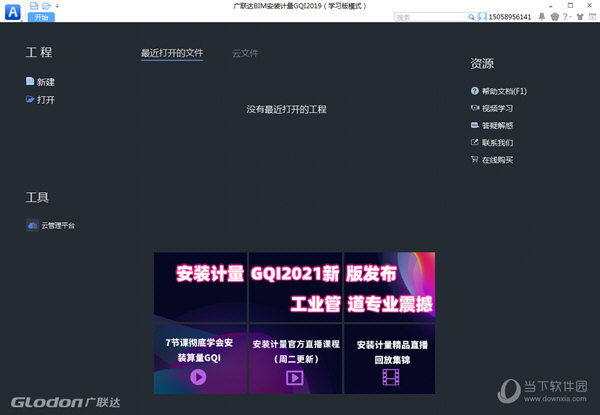Minimize the GQI2019 window

pyautogui.click(x=551, y=6)
